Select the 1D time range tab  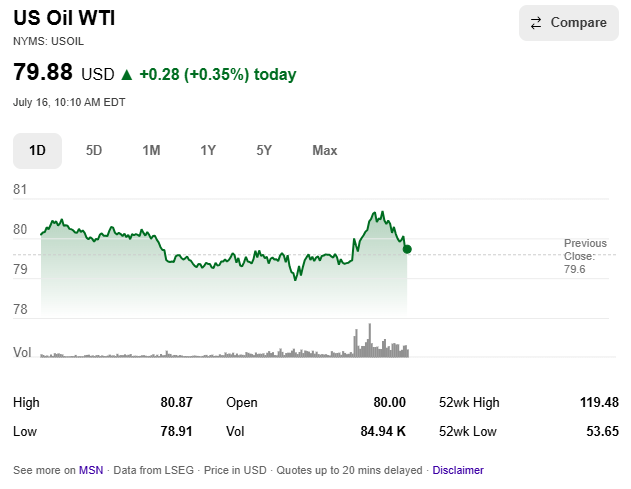coord(37,151)
